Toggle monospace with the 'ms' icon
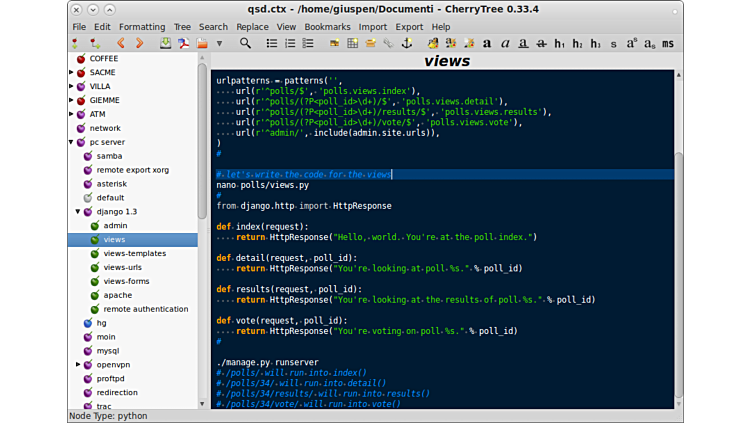This screenshot has width=752, height=423. 667,44
